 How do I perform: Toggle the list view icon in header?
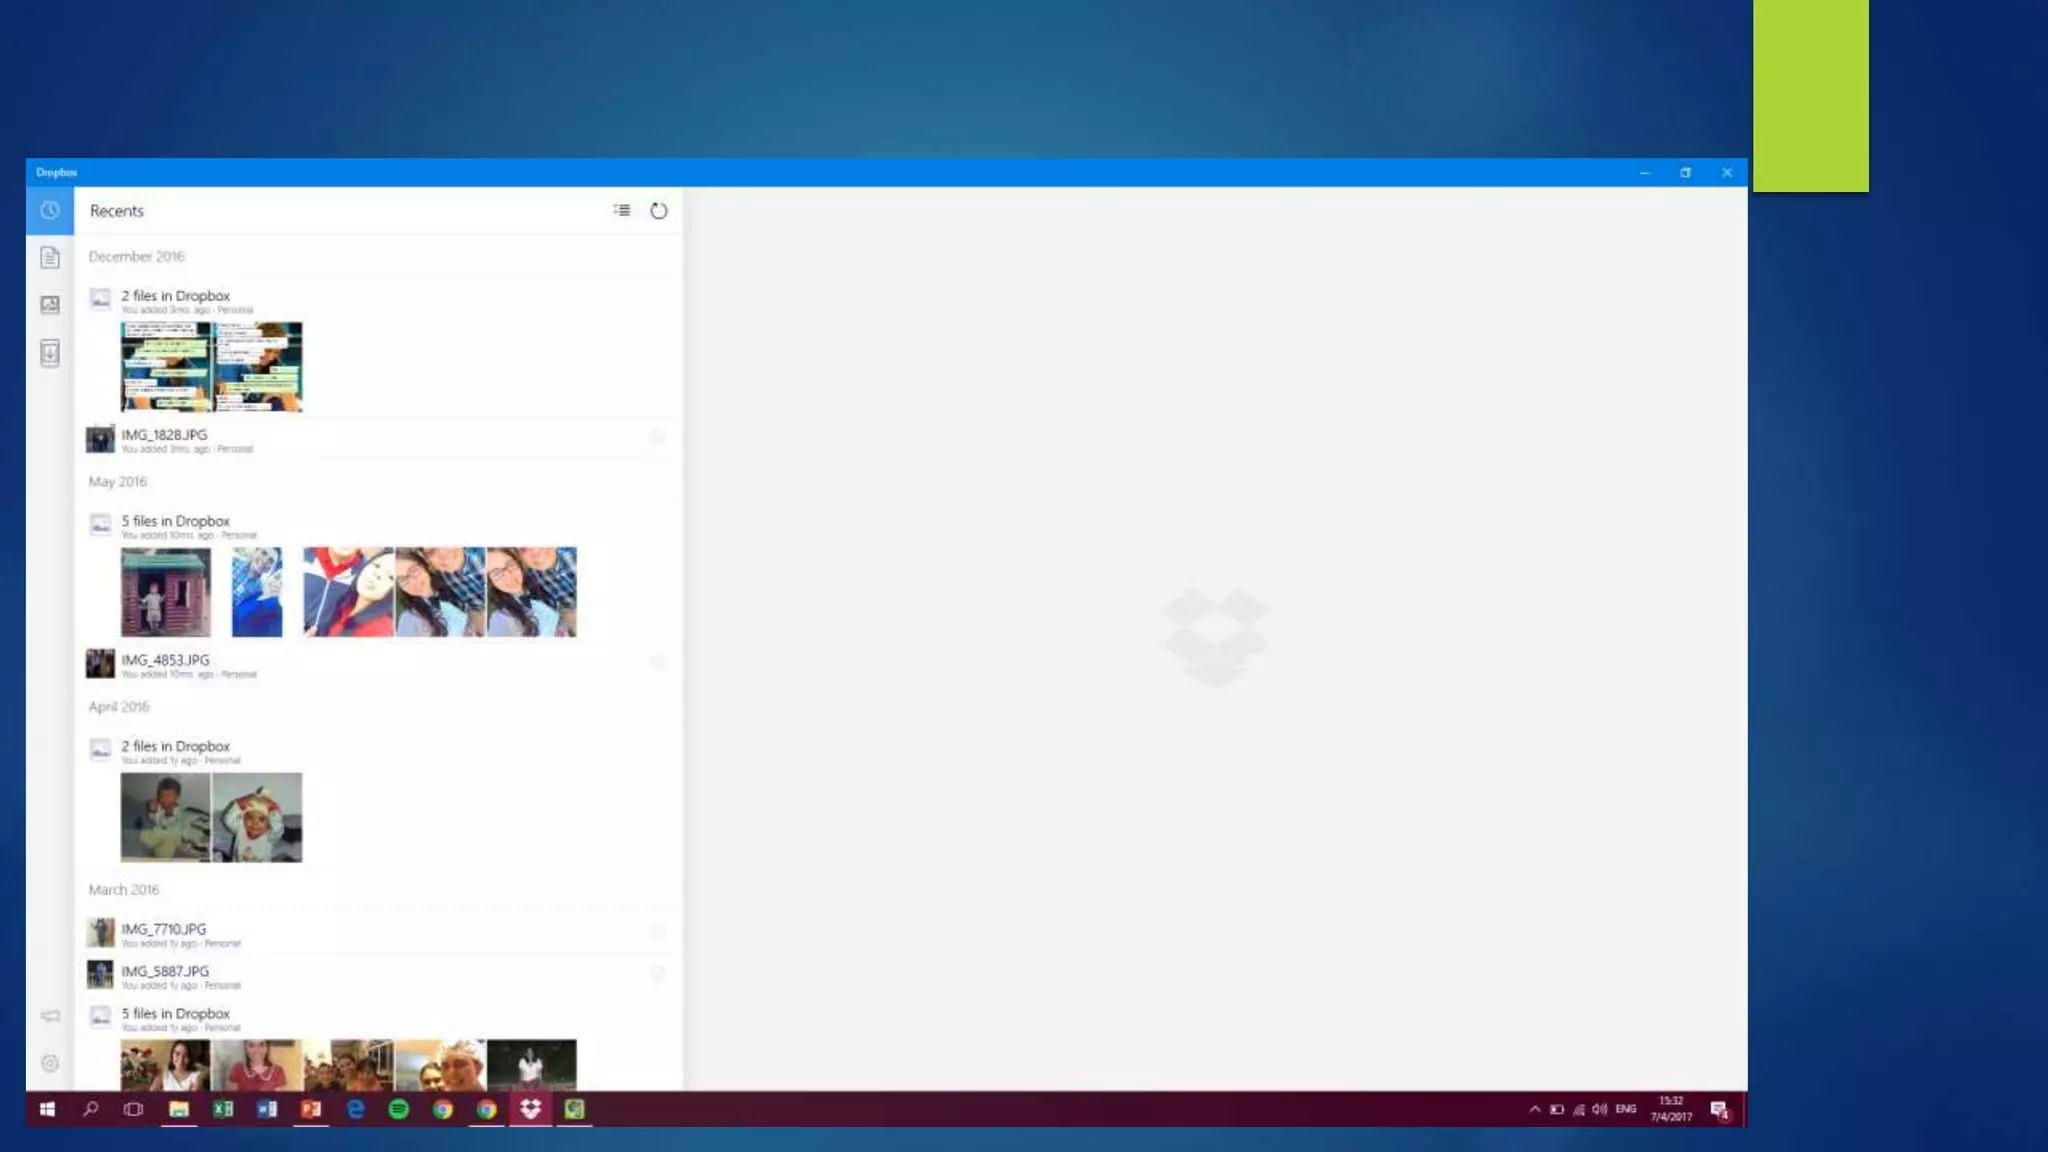tap(621, 211)
